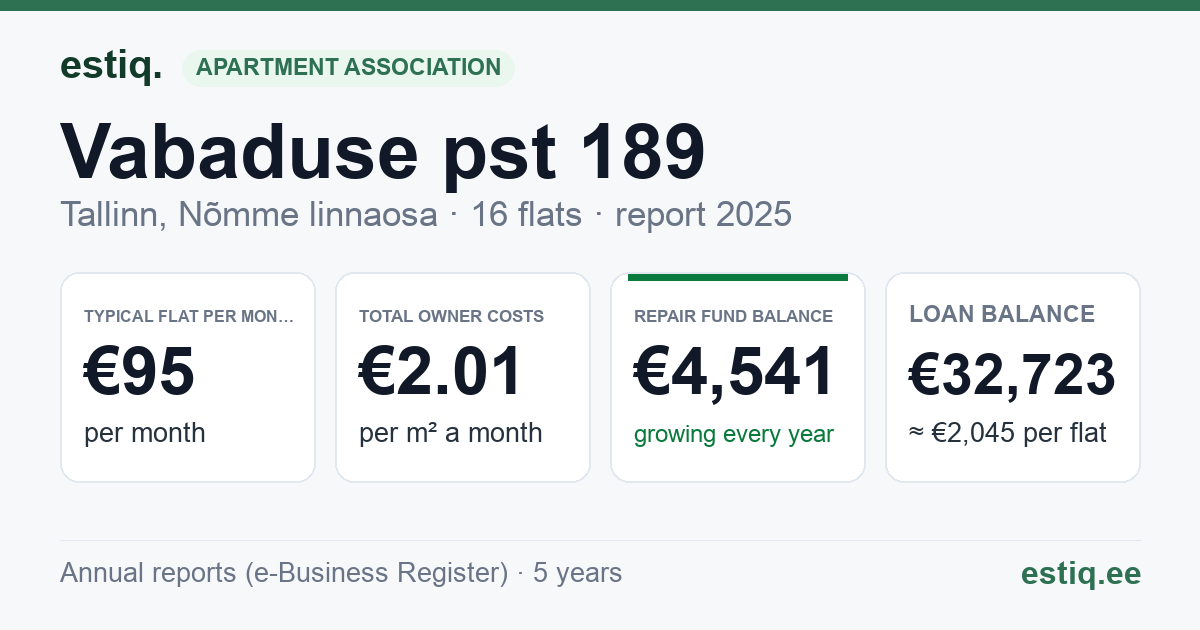Click the REPAIR FUND BALANCE label
The image size is (1200, 630).
[x=733, y=316]
